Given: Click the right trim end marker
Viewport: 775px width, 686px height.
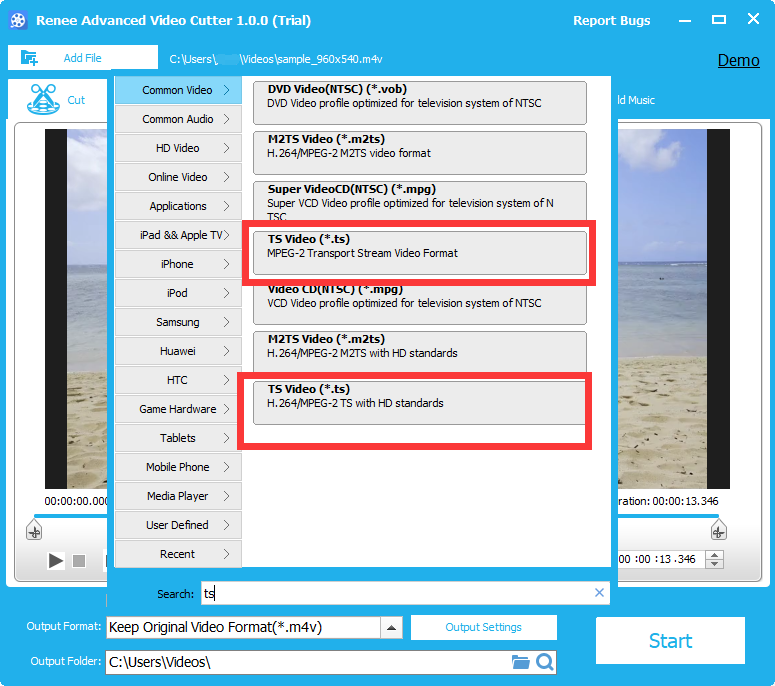Looking at the screenshot, I should click(x=717, y=531).
